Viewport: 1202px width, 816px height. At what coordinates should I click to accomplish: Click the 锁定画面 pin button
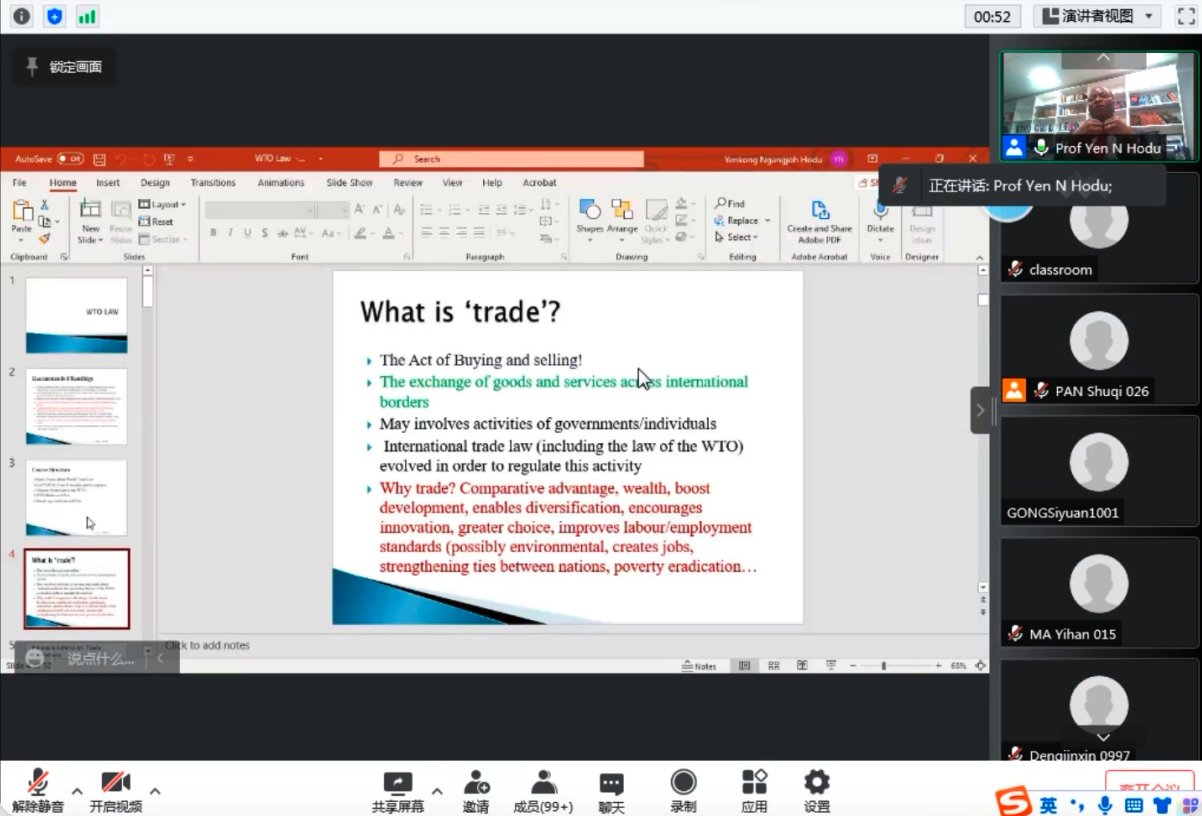click(63, 66)
